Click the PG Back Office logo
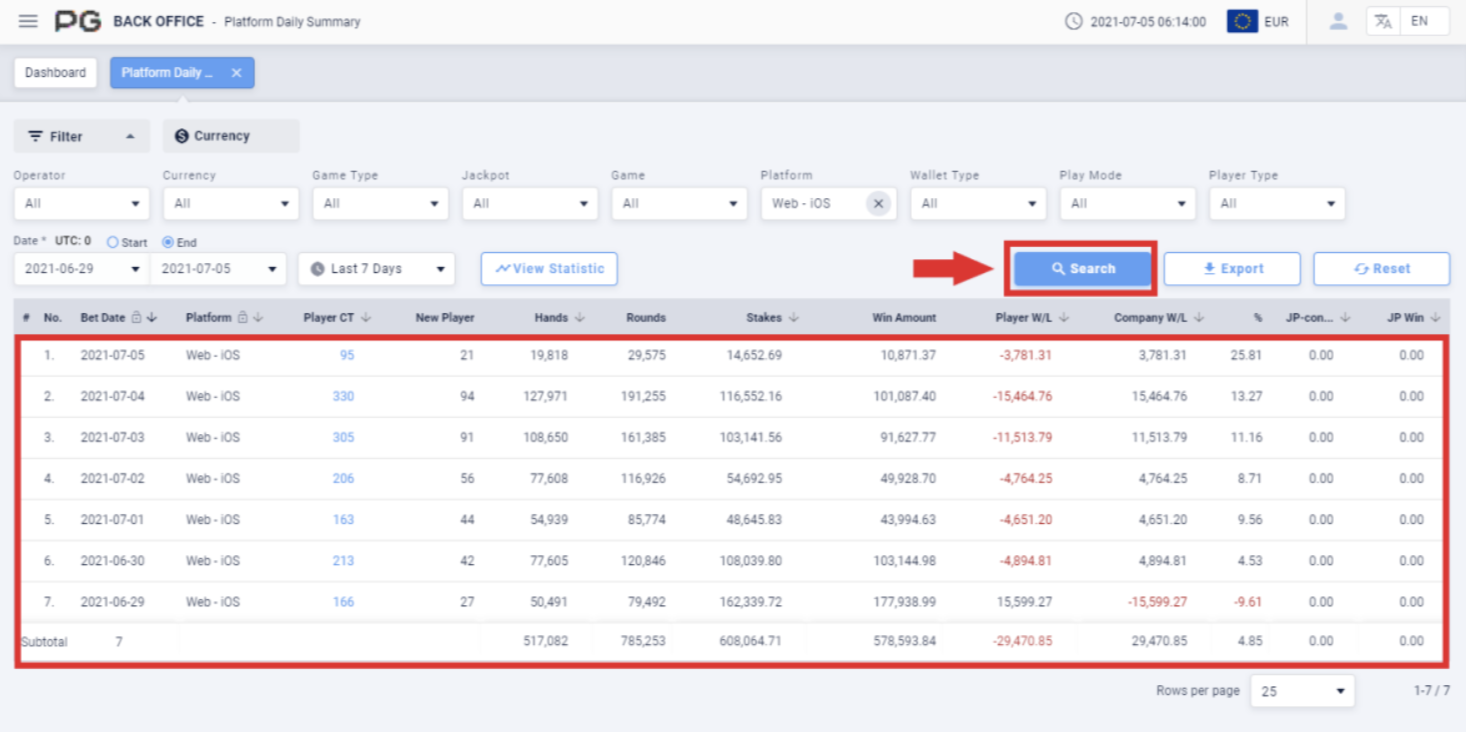The width and height of the screenshot is (1466, 732). [79, 21]
